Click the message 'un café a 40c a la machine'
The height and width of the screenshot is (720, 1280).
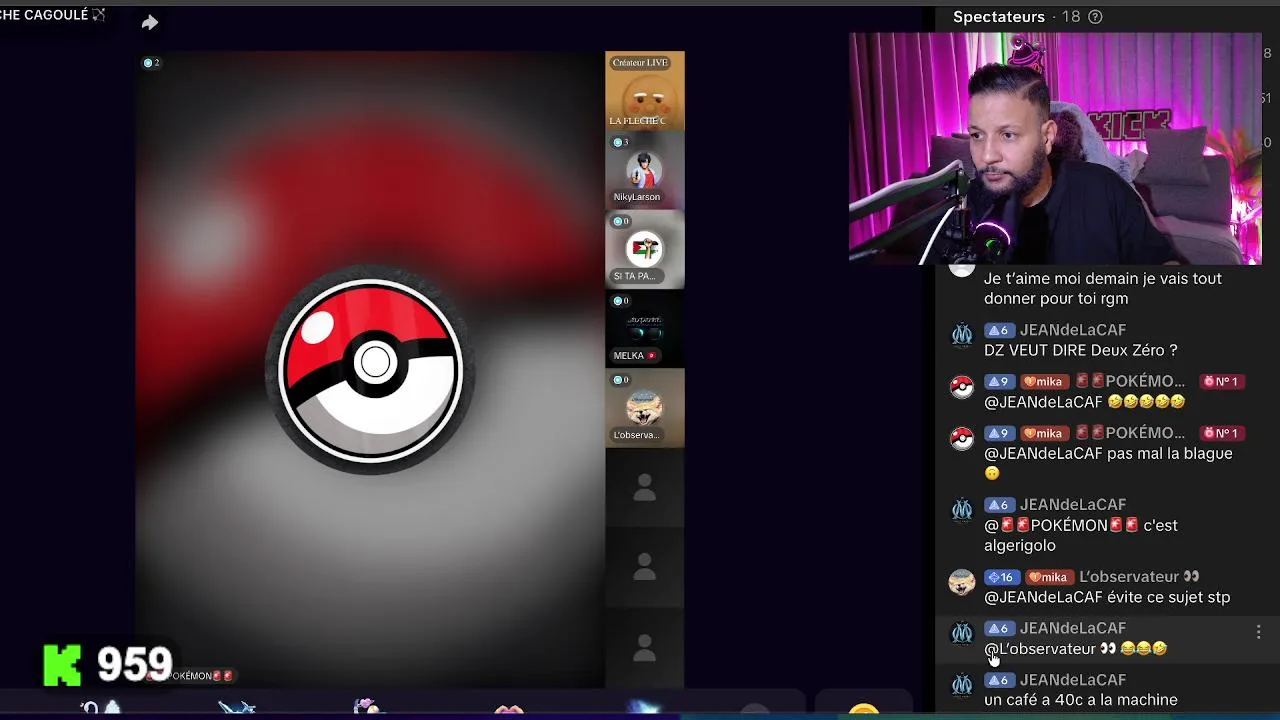click(x=1081, y=700)
